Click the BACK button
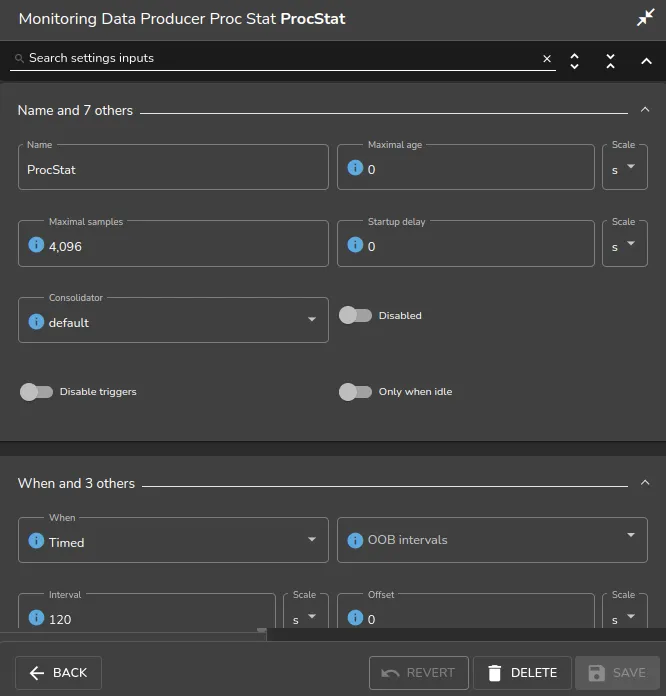Image resolution: width=666 pixels, height=696 pixels. pyautogui.click(x=59, y=673)
